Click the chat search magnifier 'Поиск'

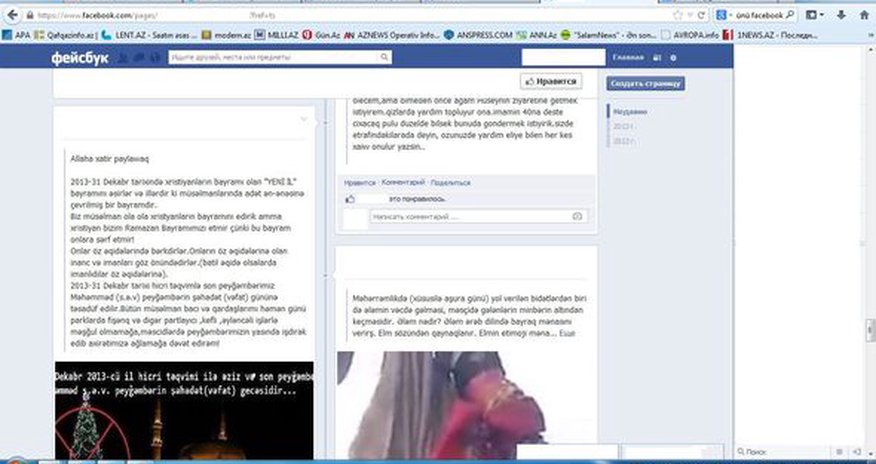click(x=741, y=451)
